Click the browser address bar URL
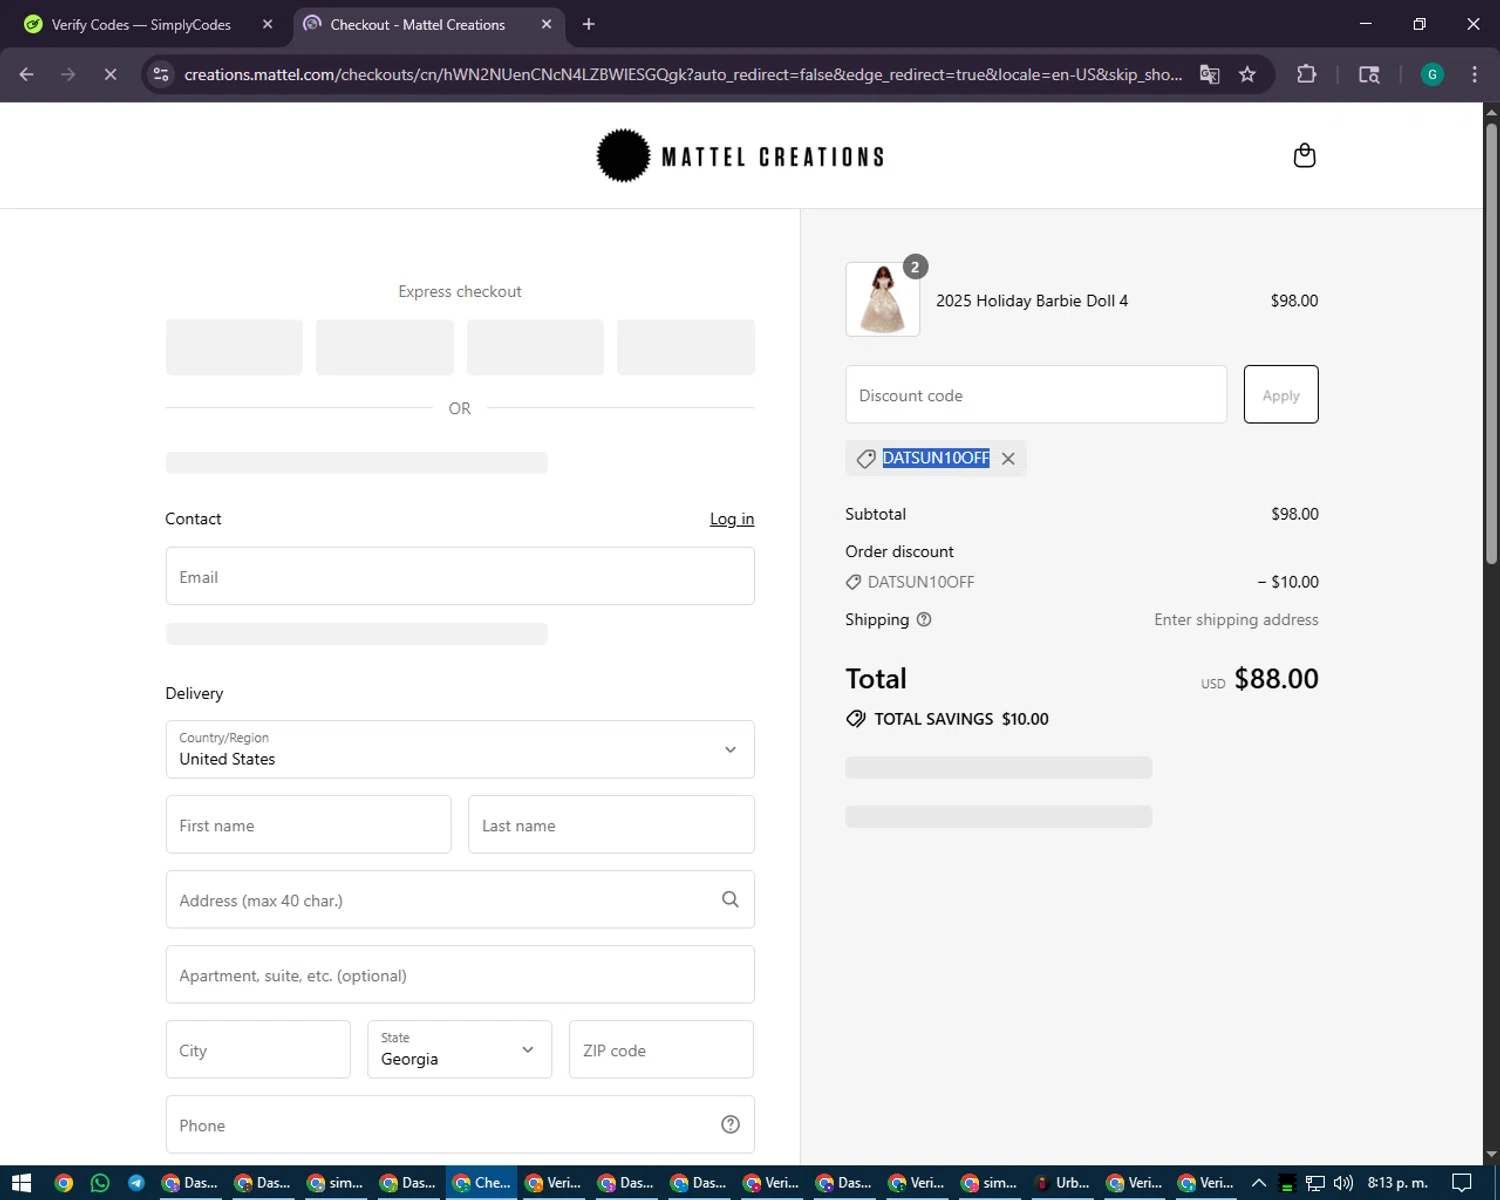1500x1200 pixels. 683,74
